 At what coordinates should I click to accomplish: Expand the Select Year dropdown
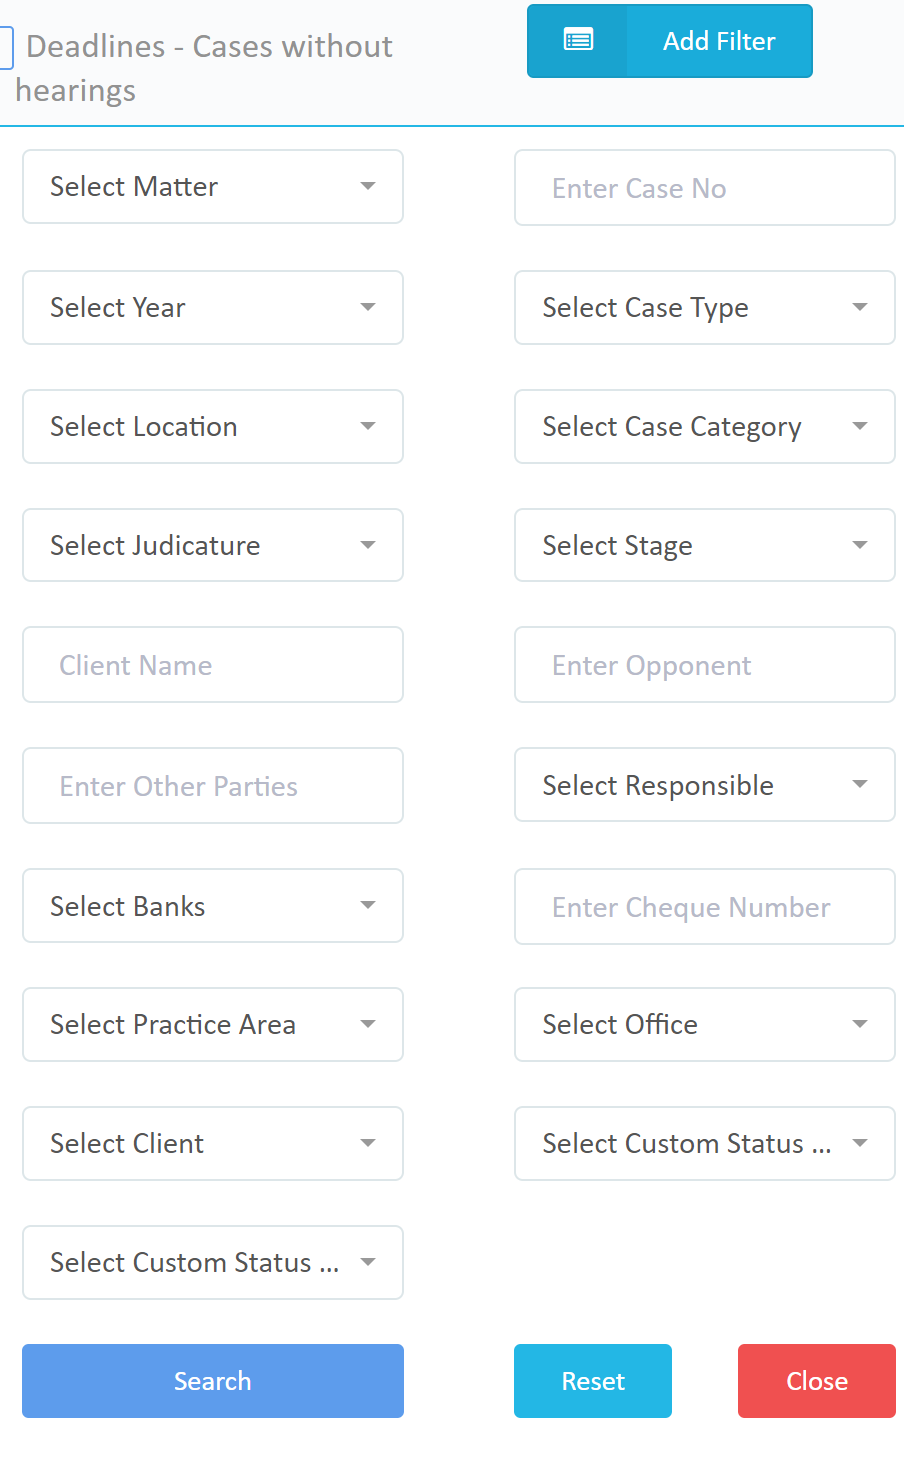[x=212, y=308]
